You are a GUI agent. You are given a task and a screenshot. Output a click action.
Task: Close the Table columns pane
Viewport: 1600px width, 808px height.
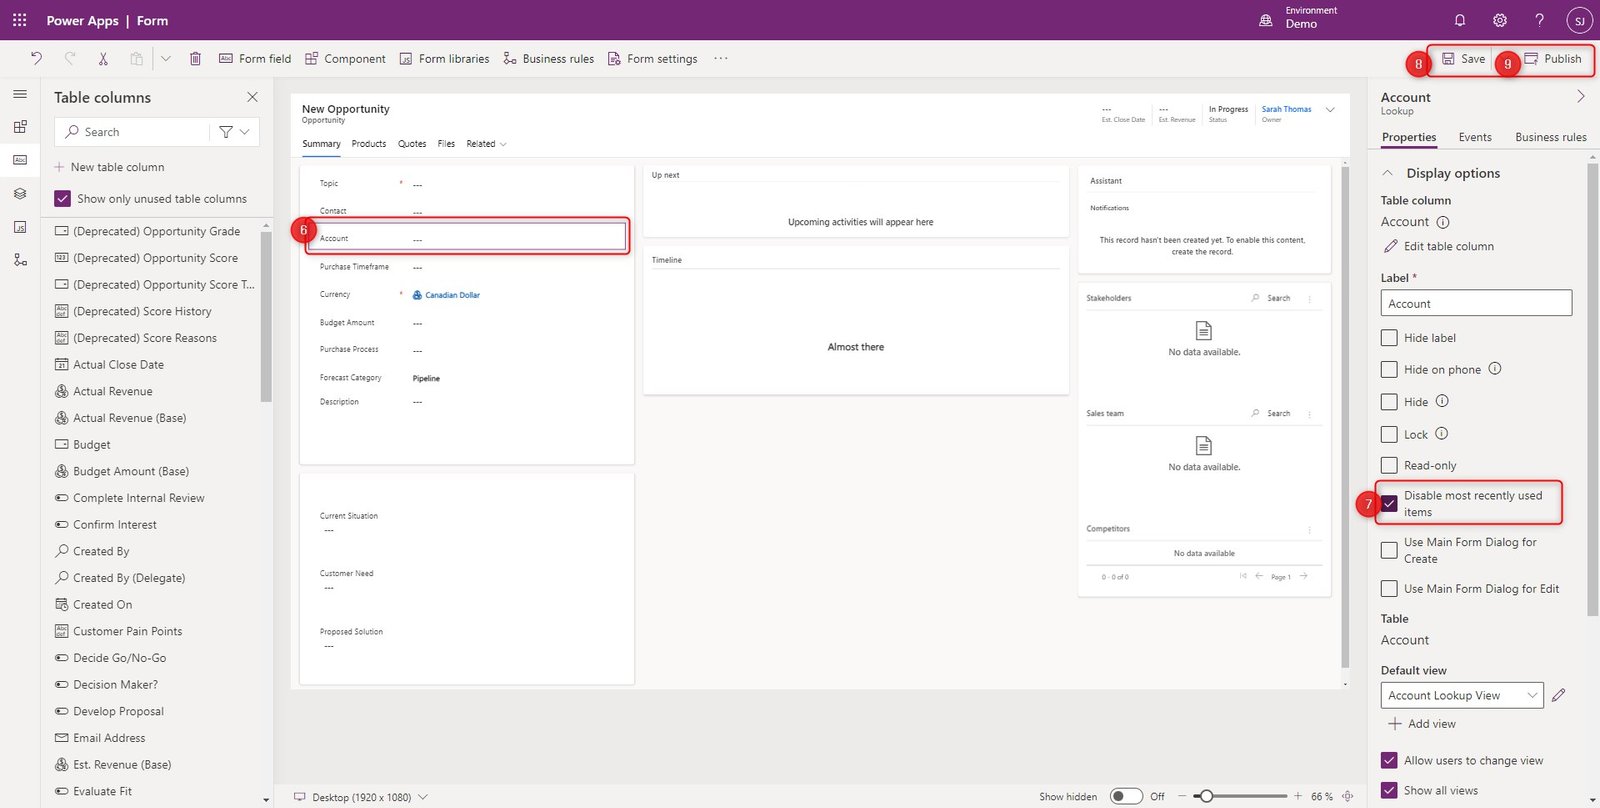coord(252,97)
